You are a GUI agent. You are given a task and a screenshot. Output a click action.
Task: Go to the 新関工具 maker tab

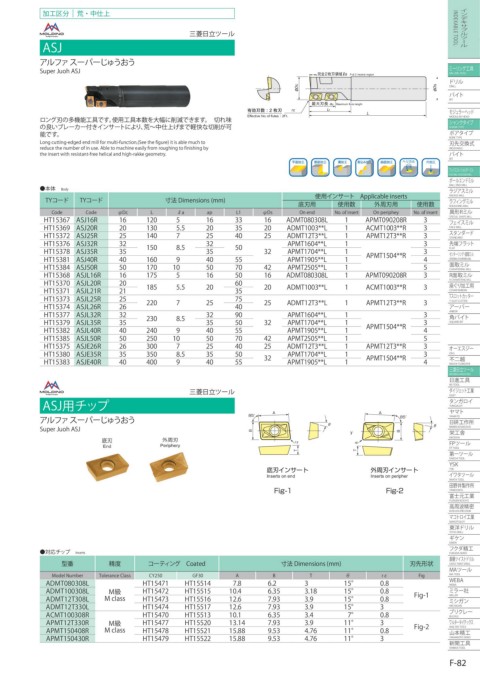pyautogui.click(x=464, y=644)
